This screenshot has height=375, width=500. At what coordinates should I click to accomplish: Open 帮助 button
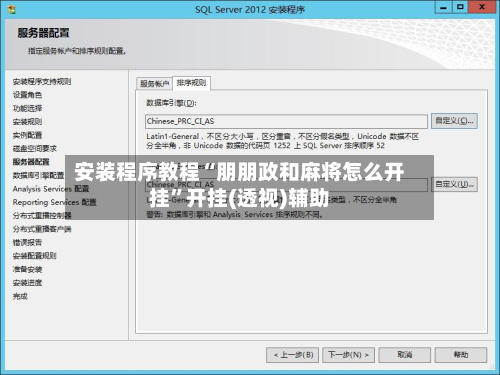(x=461, y=355)
